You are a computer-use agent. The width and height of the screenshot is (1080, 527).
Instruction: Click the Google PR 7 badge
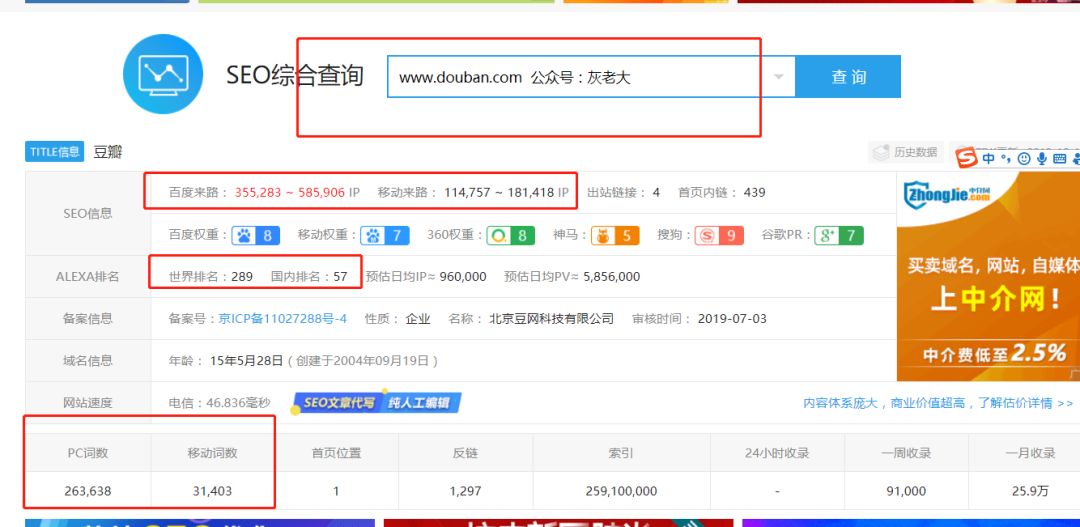838,236
